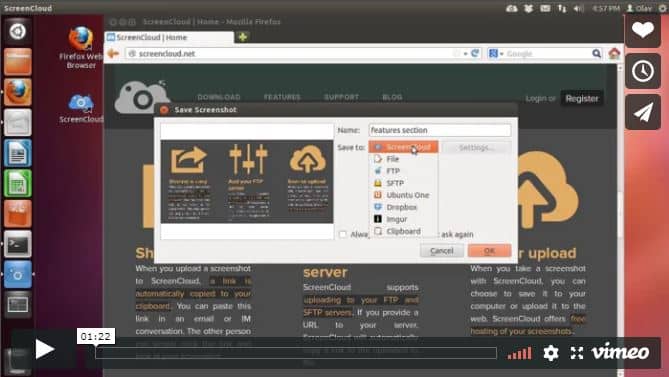Image resolution: width=669 pixels, height=377 pixels.
Task: Open mail indicator in top panel
Action: tap(545, 8)
